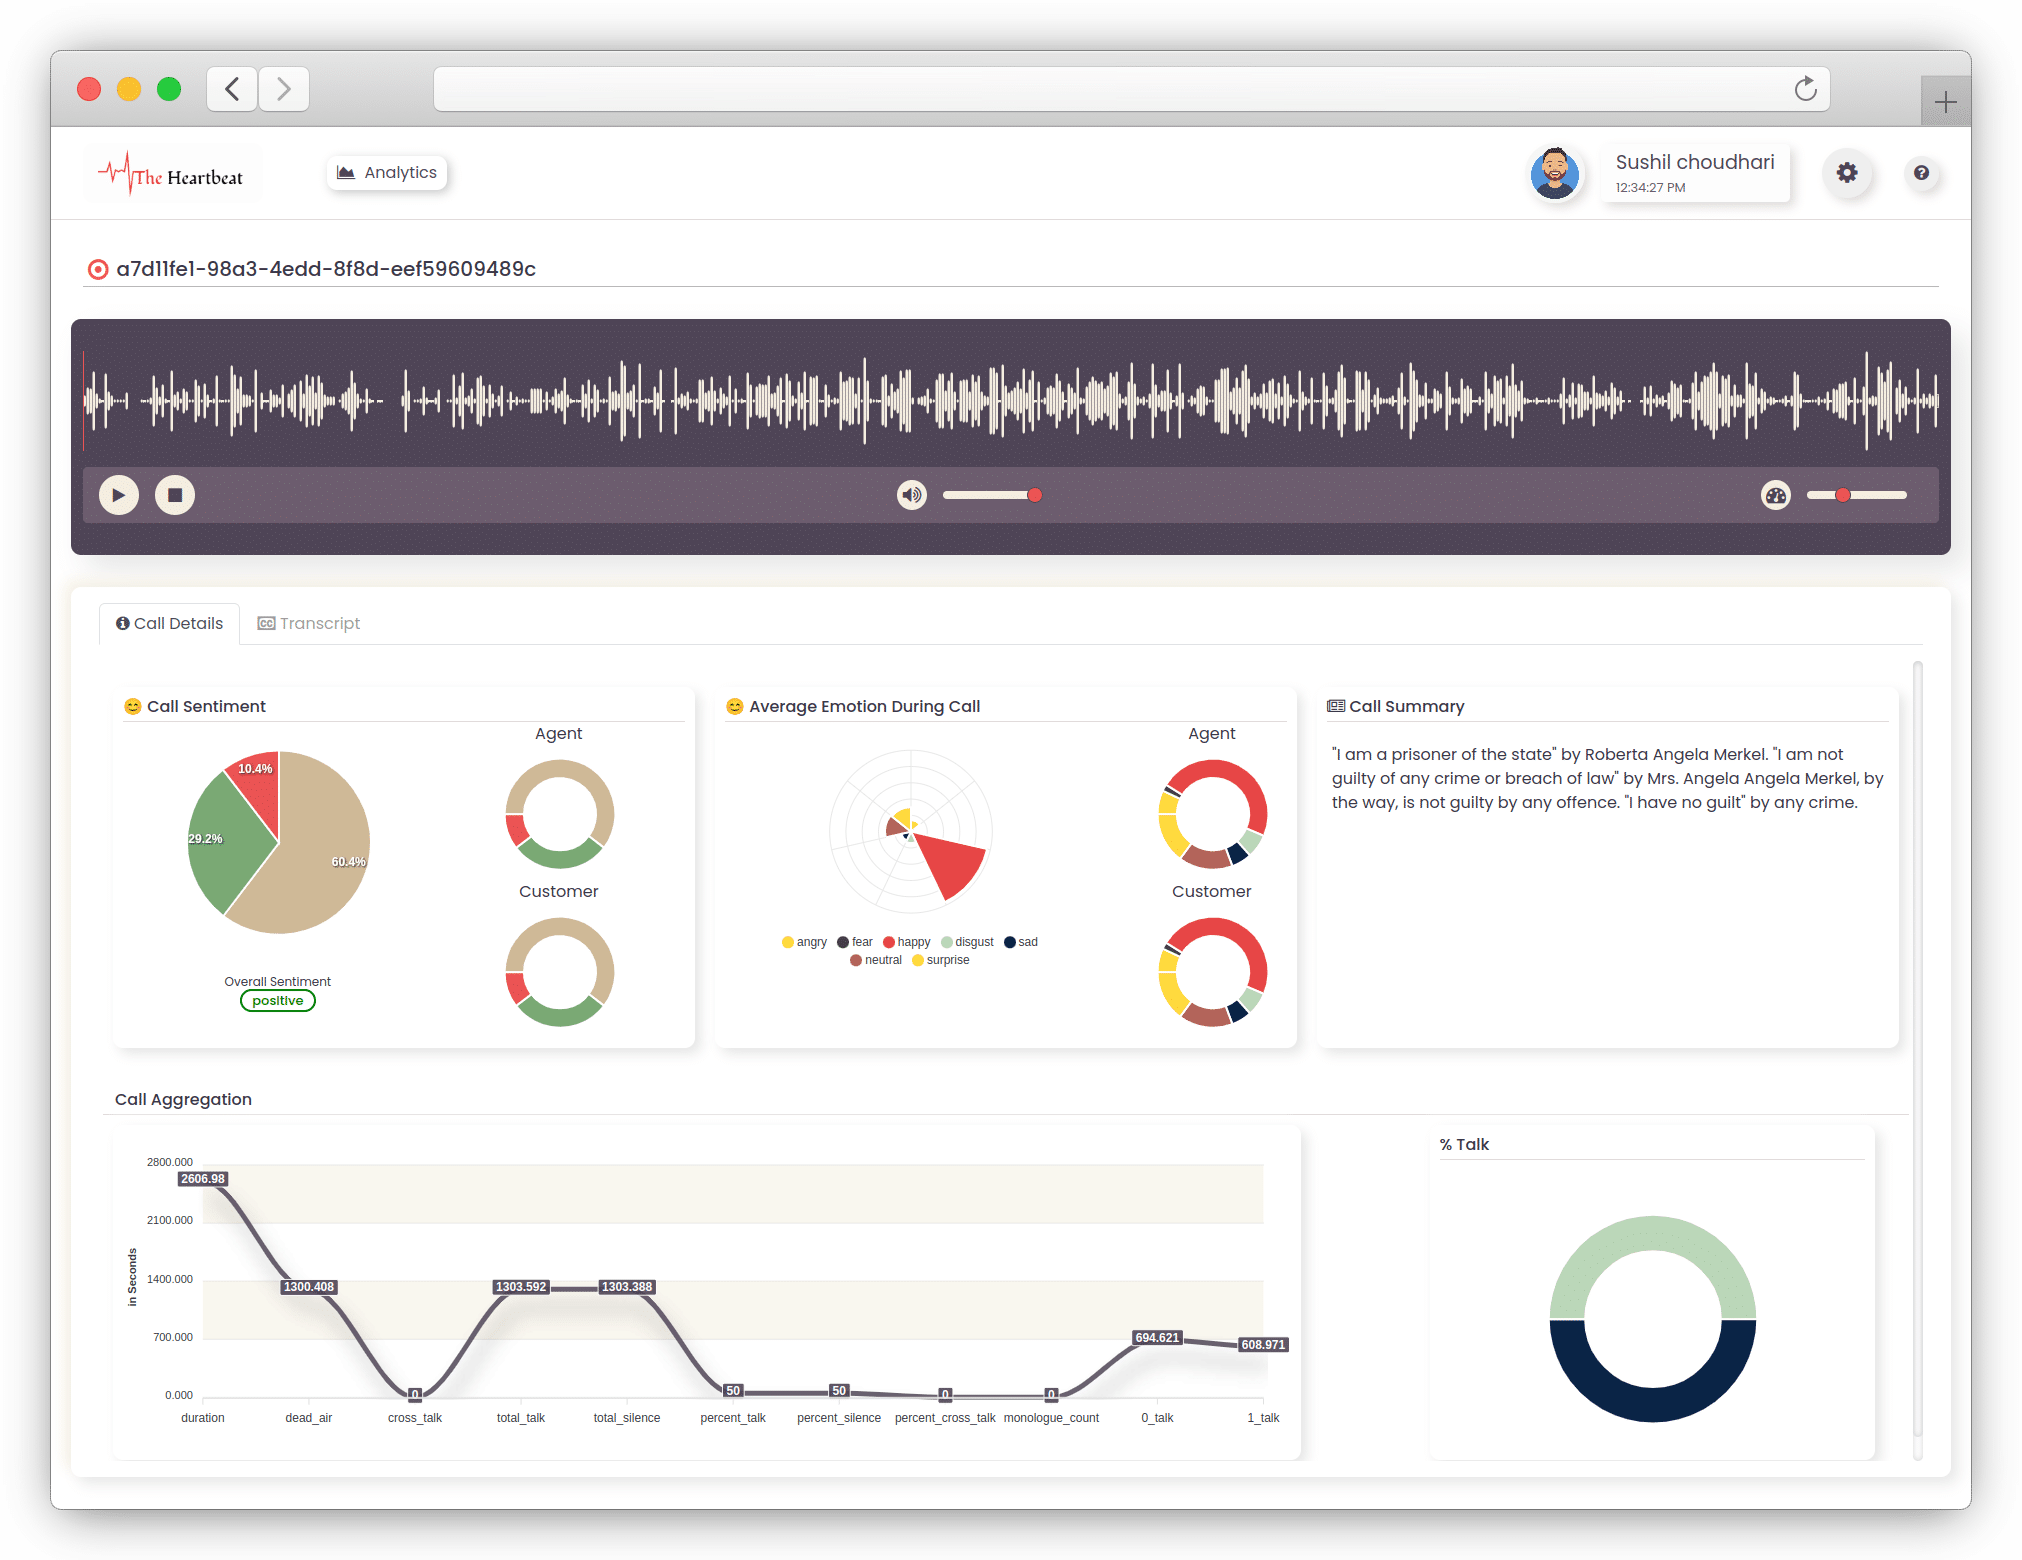This screenshot has height=1560, width=2022.
Task: Mute audio using the speaker icon
Action: [911, 494]
